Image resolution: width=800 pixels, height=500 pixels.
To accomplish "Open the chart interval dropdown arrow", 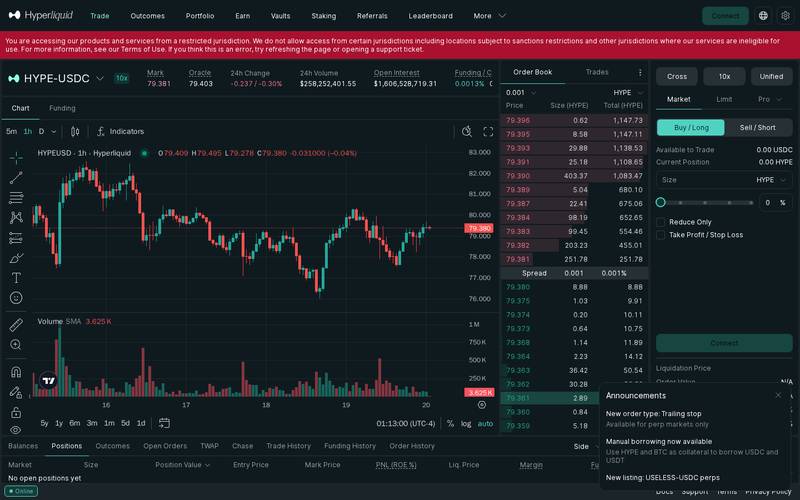I will [x=54, y=132].
